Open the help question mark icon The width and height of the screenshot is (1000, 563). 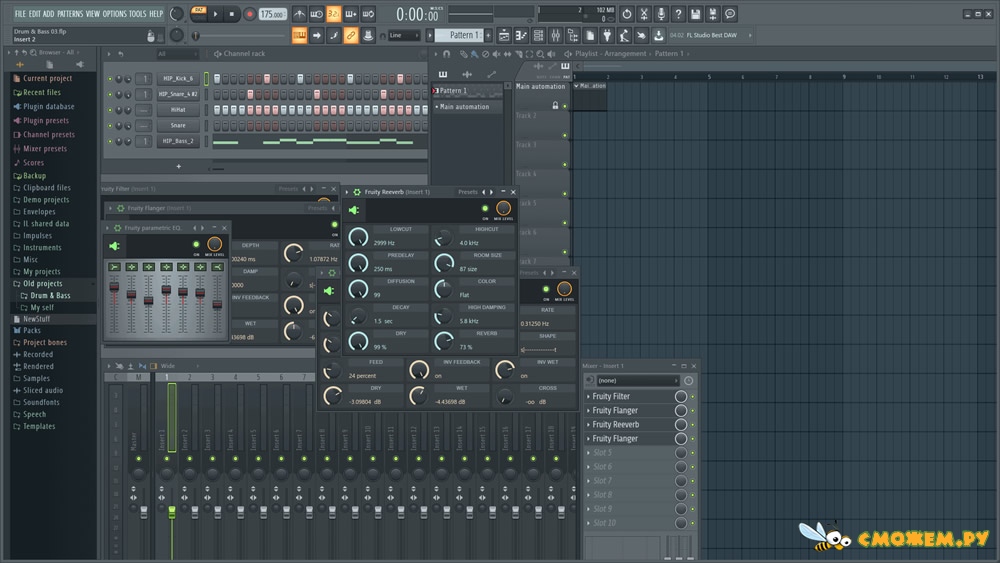click(679, 13)
